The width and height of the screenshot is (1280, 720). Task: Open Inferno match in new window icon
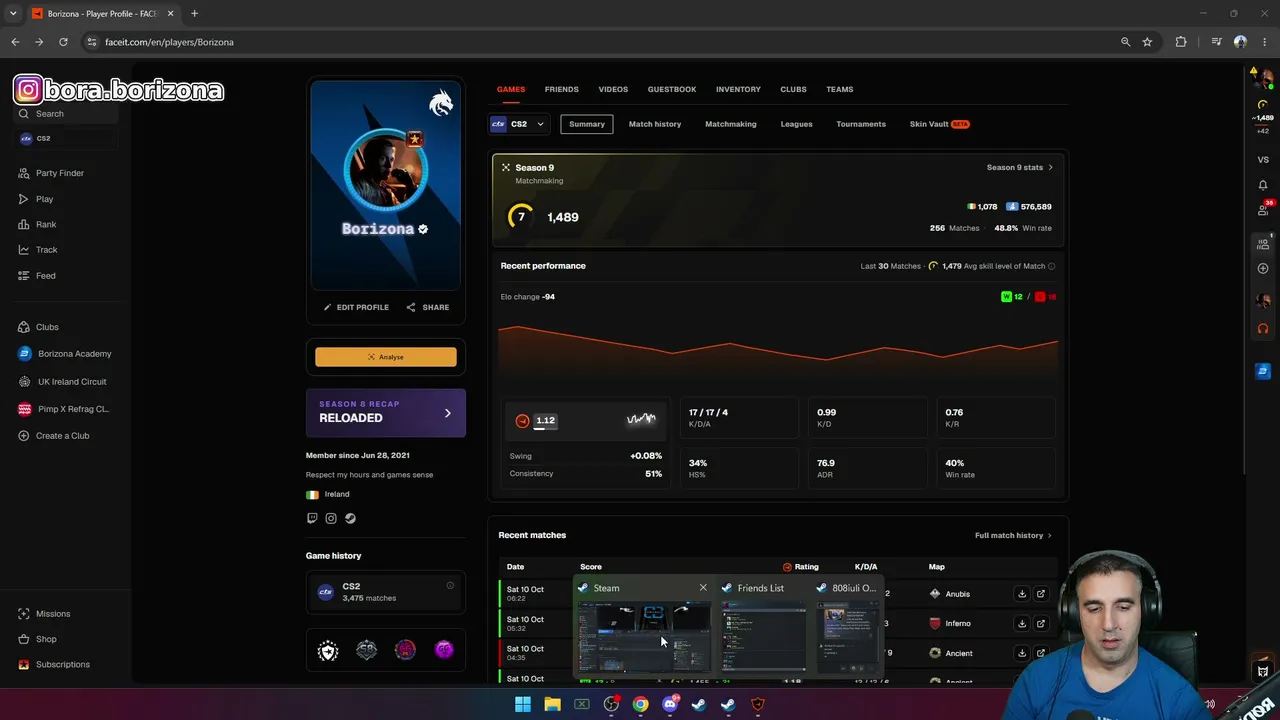[x=1041, y=623]
